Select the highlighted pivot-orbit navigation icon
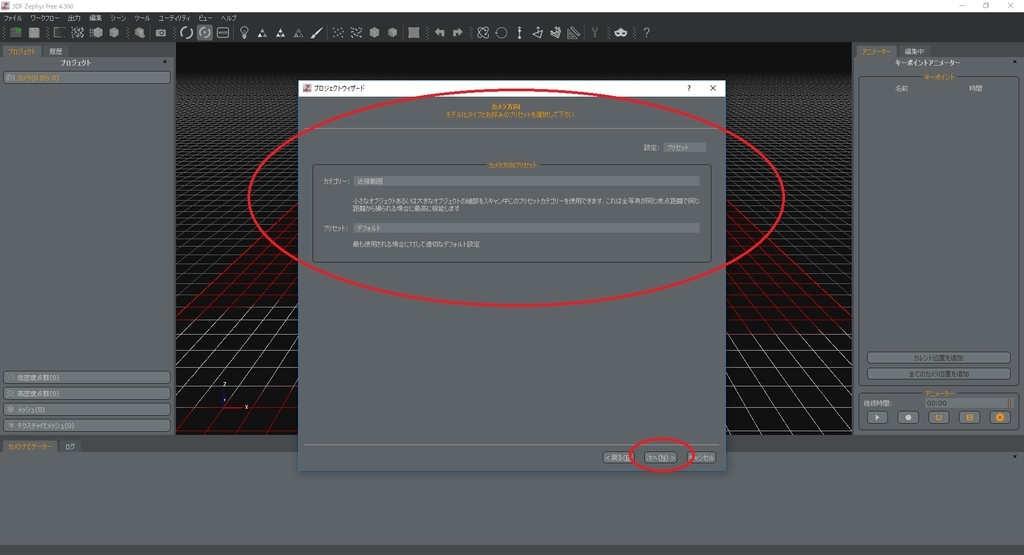 coord(204,33)
